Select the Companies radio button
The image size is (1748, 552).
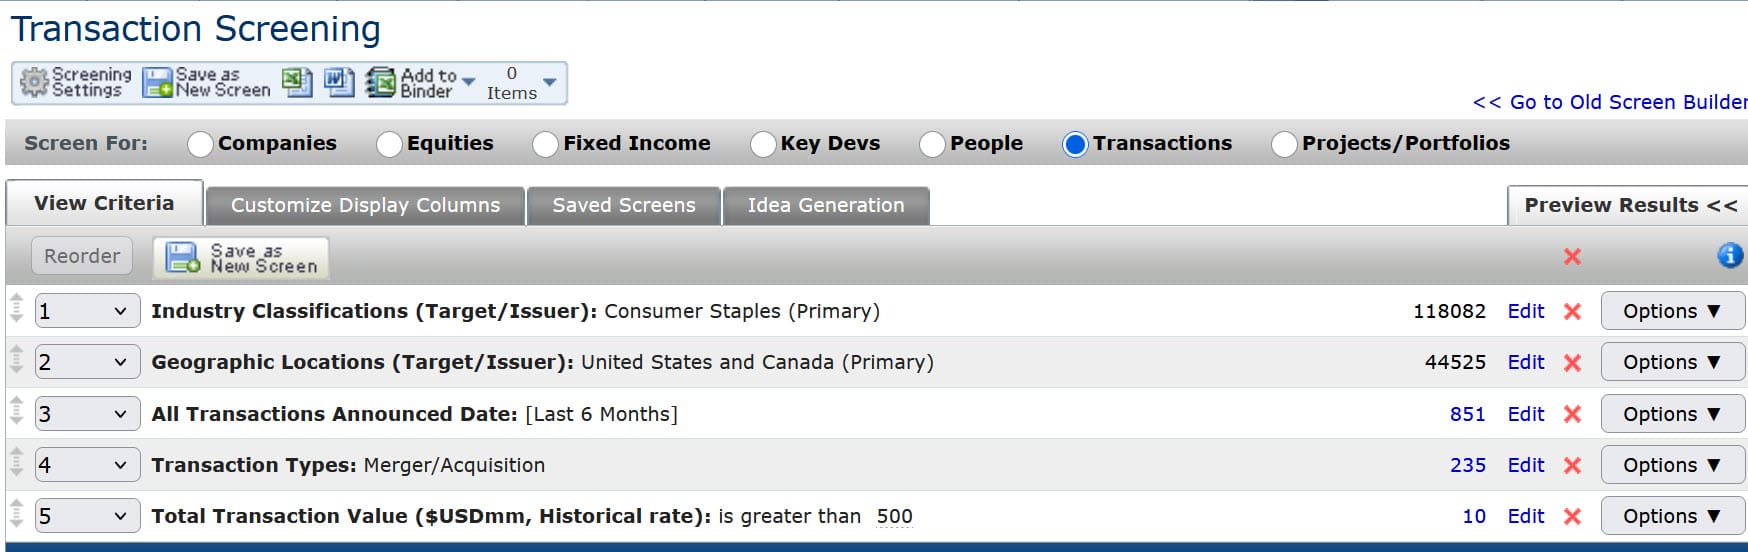[x=200, y=145]
